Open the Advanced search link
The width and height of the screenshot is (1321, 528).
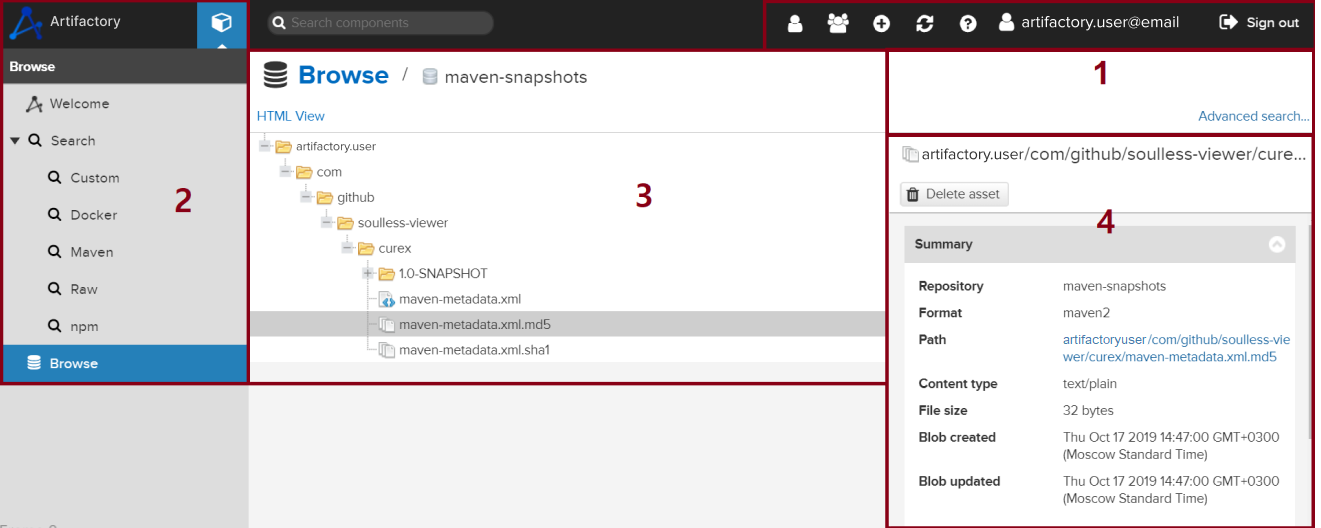click(x=1253, y=116)
